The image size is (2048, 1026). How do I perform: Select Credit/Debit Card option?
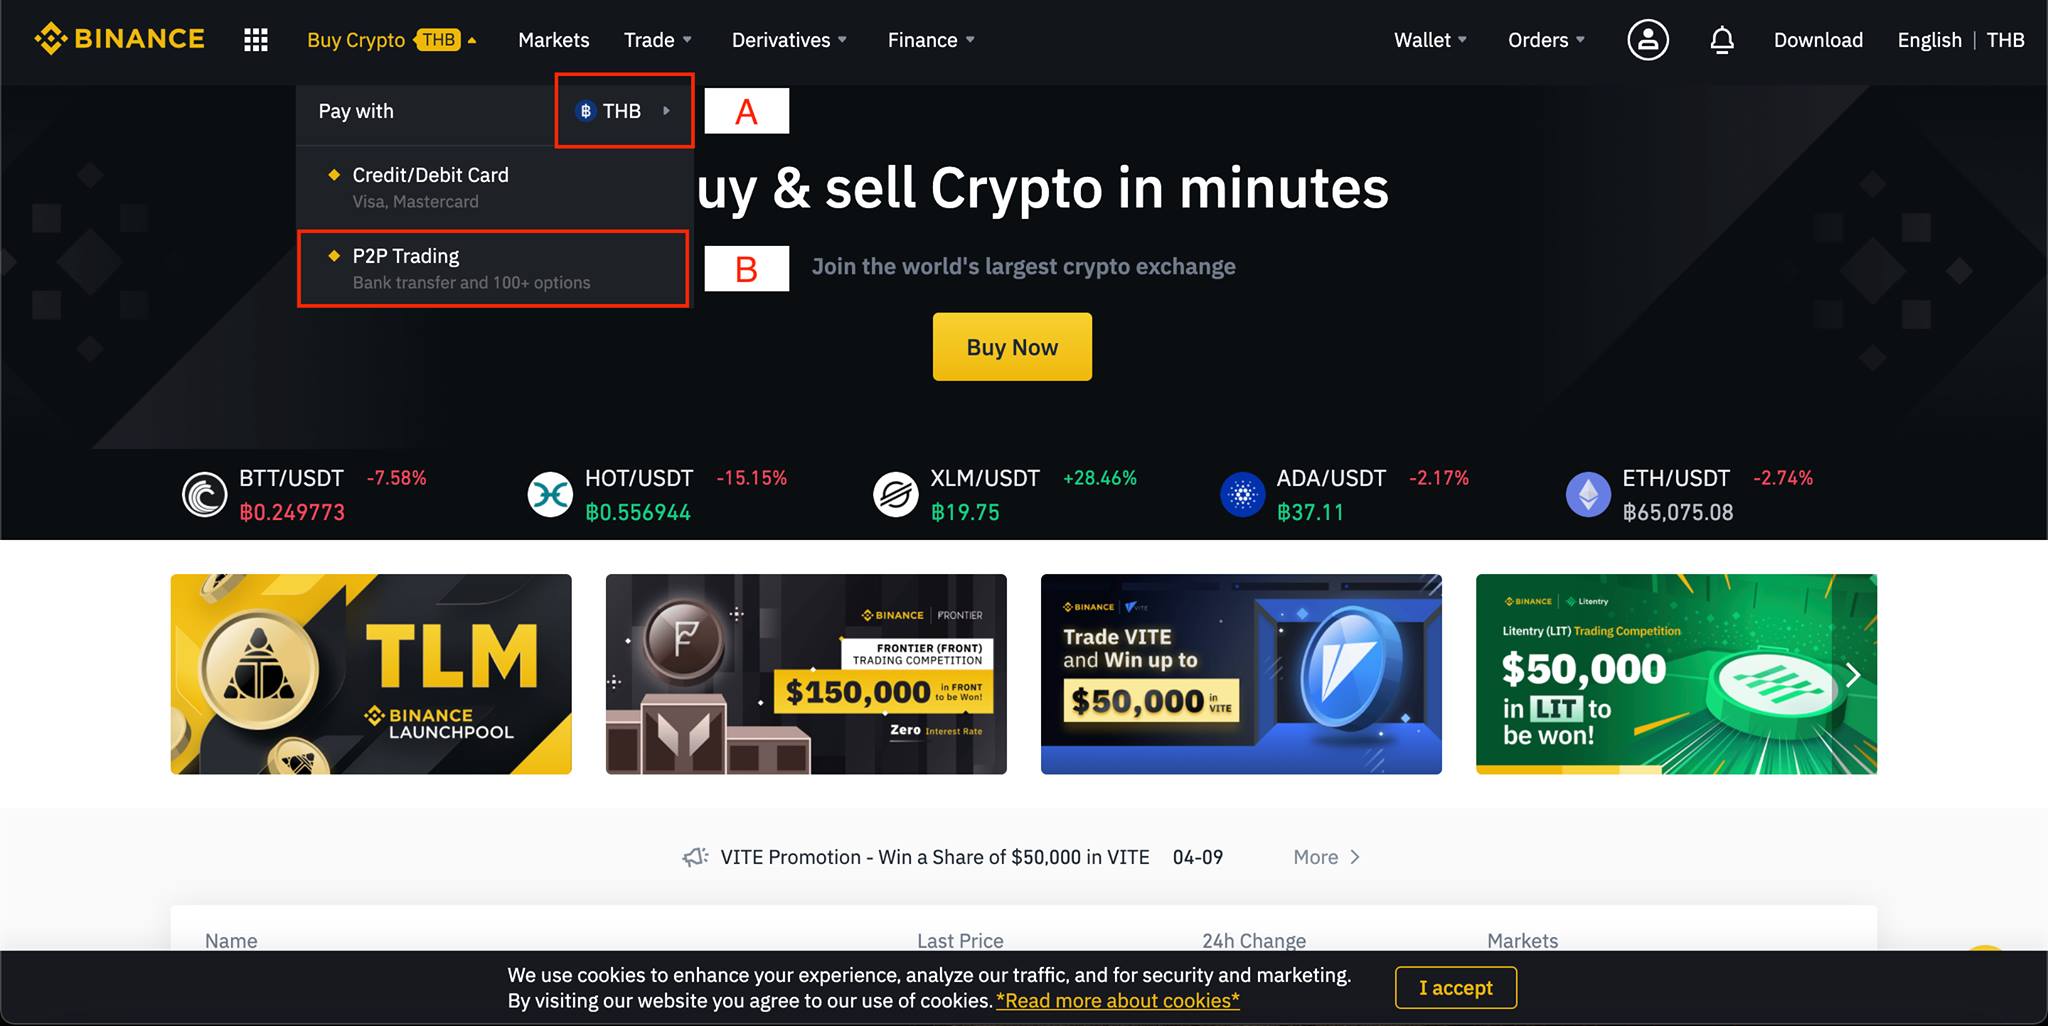point(493,187)
